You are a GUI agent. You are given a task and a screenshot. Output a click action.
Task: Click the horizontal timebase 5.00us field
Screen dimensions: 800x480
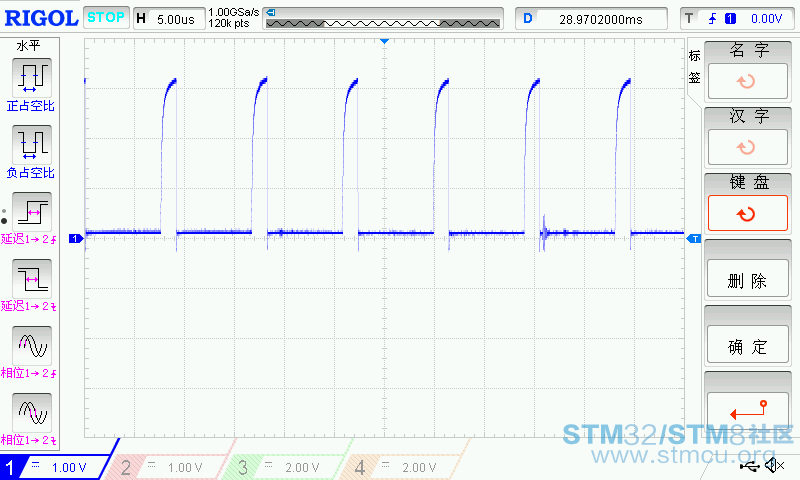pyautogui.click(x=170, y=19)
